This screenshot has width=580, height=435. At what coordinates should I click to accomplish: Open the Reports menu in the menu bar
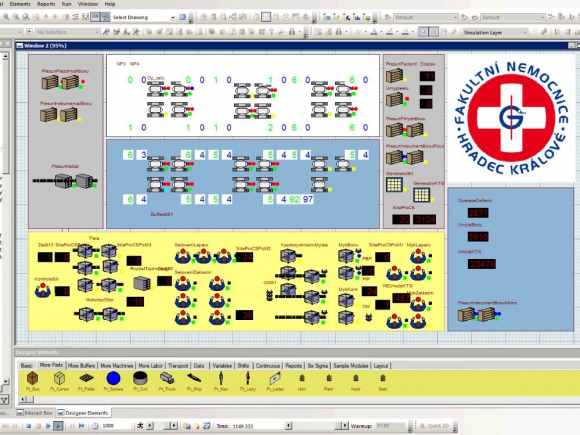46,4
